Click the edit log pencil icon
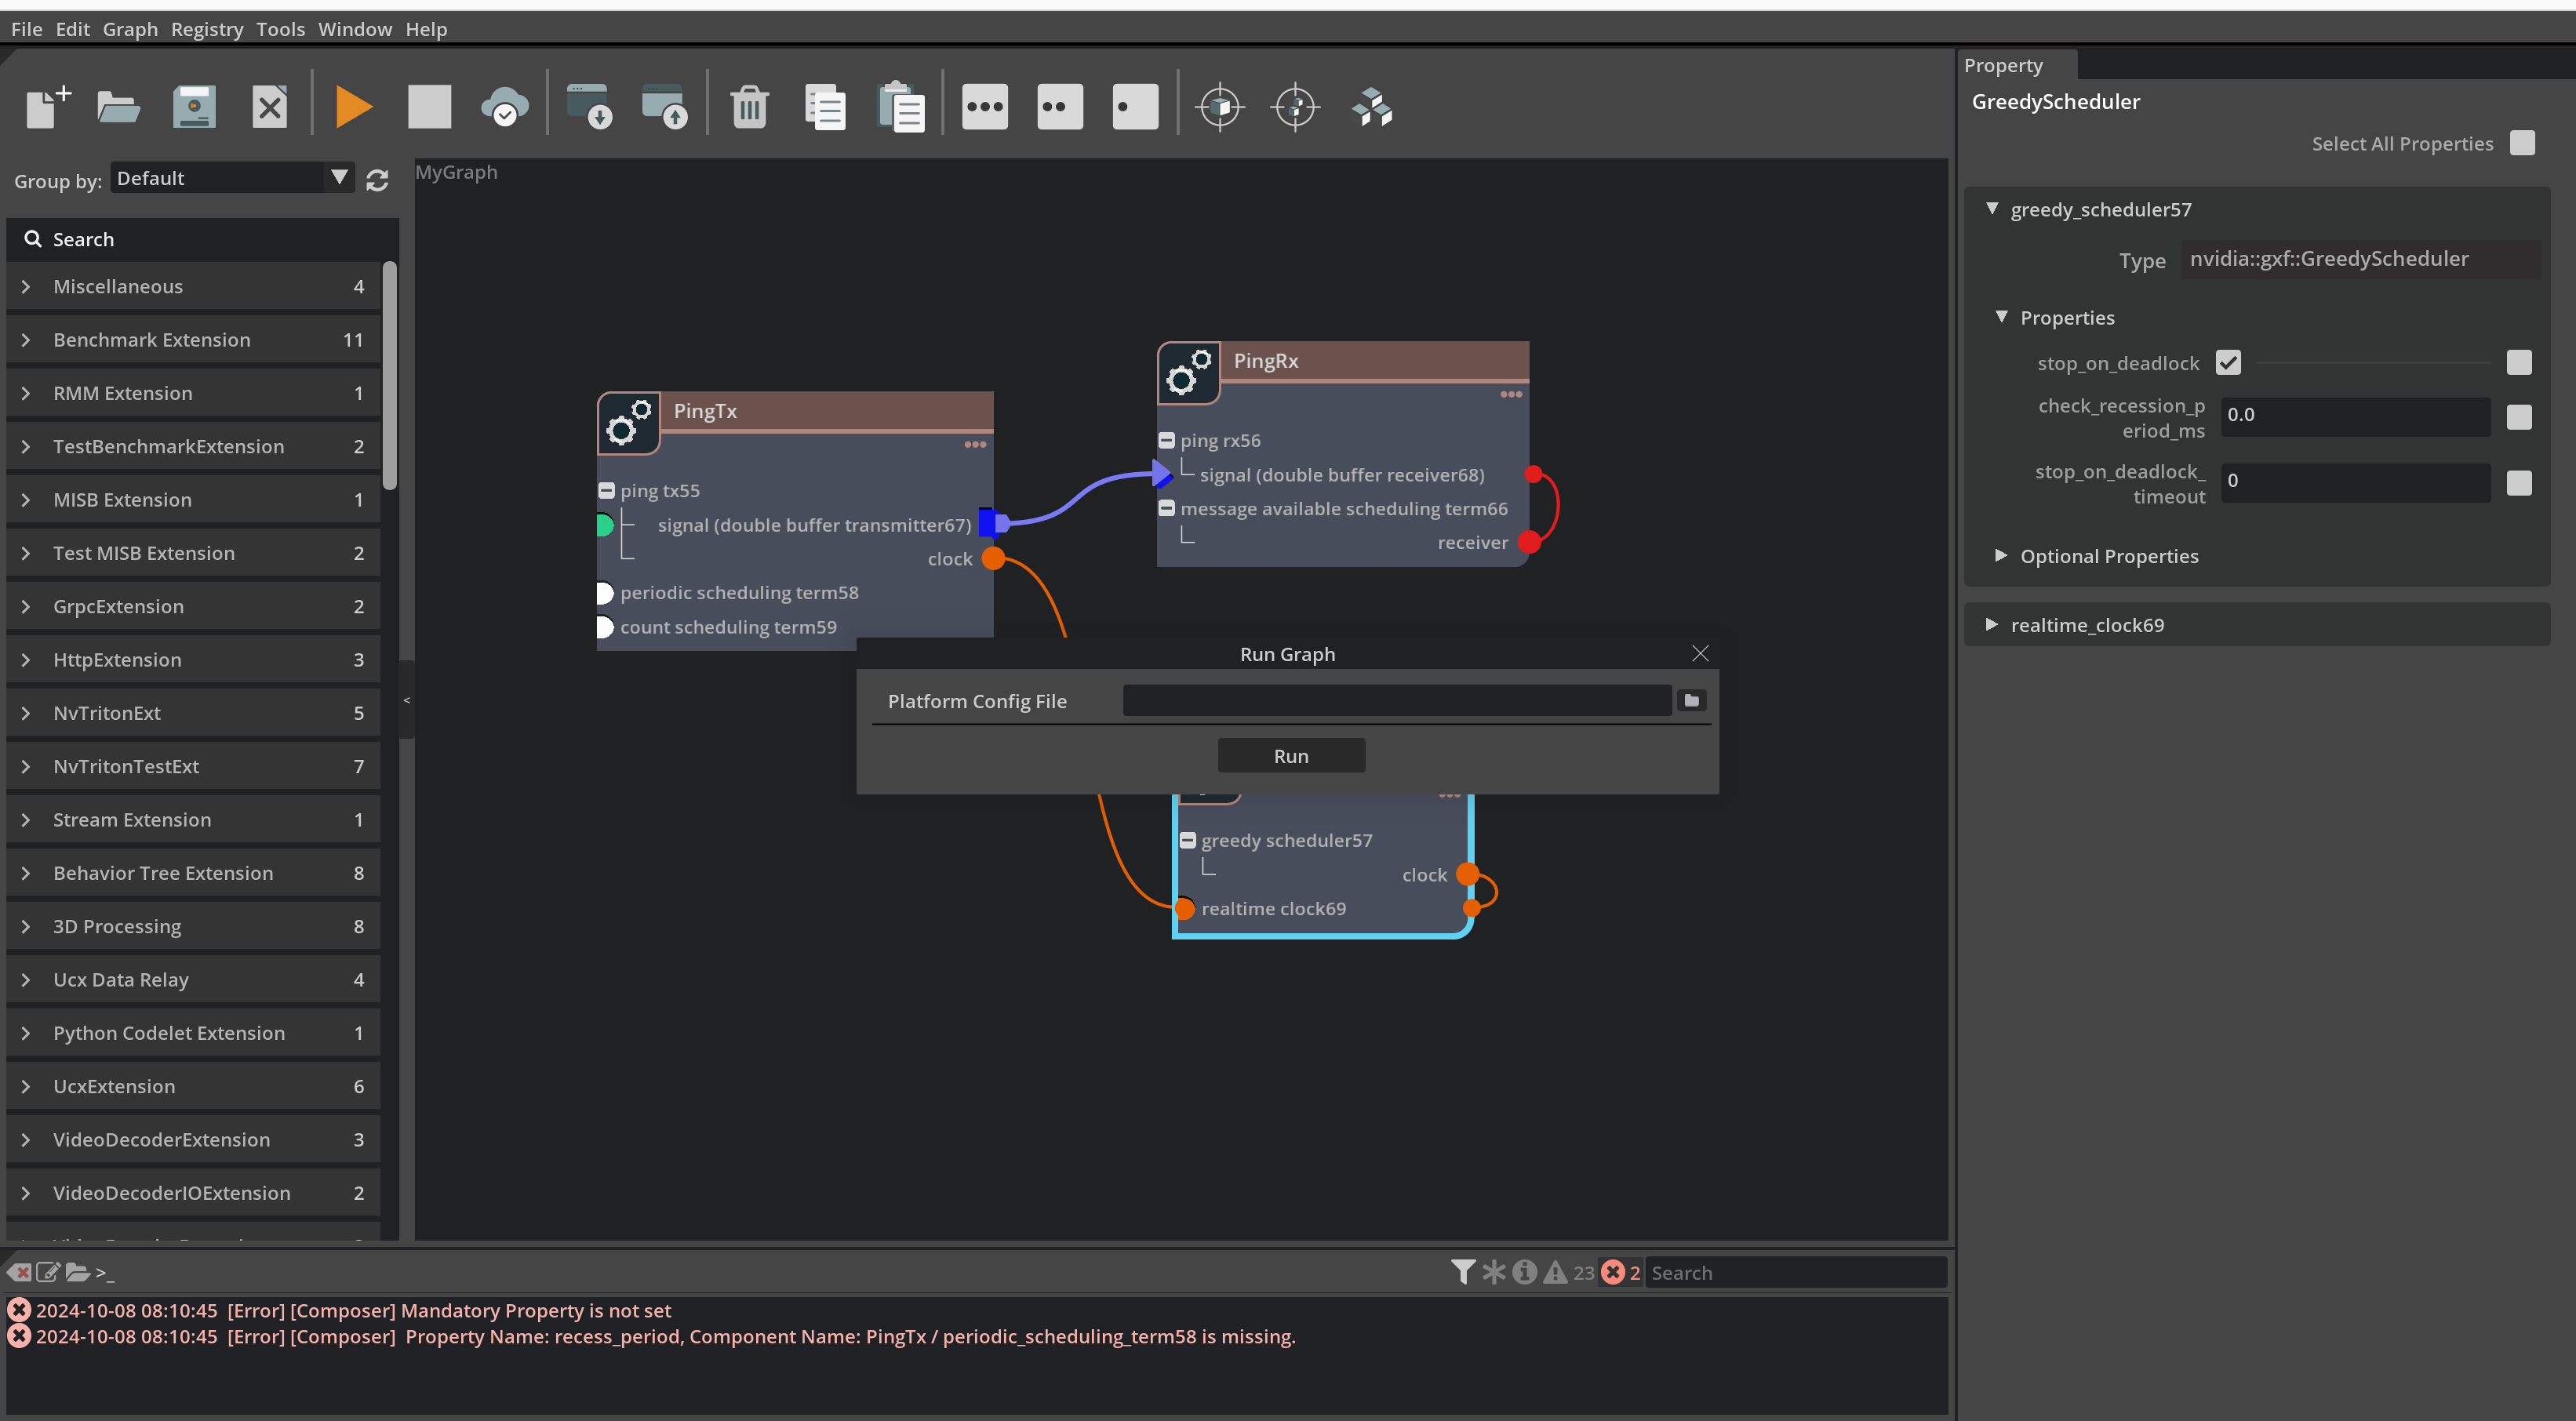Image resolution: width=2576 pixels, height=1421 pixels. tap(48, 1272)
